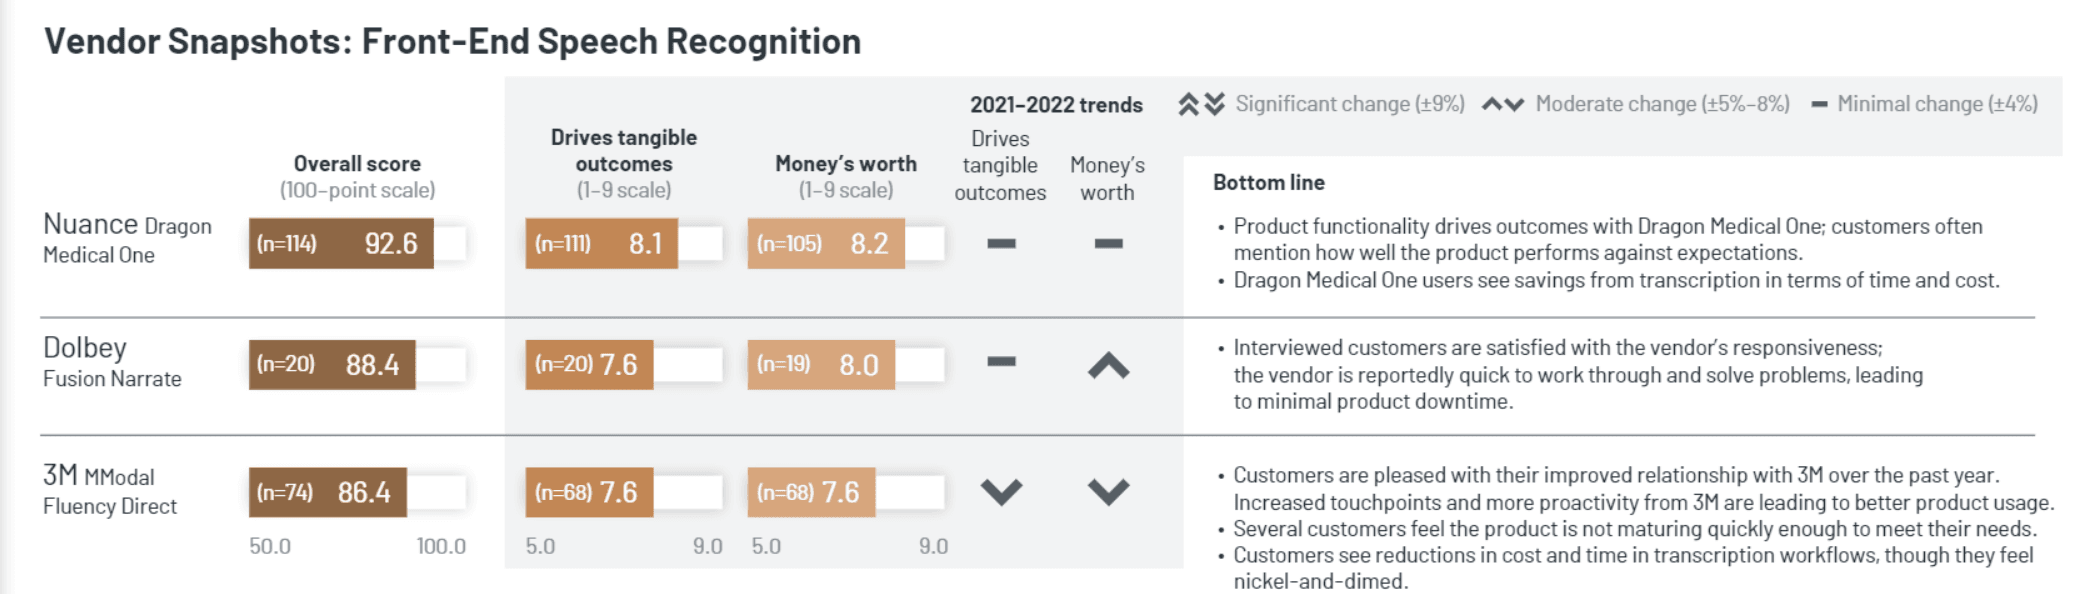
Task: Click 3M's Drives tangible outcomes down arrow
Action: pos(1001,491)
